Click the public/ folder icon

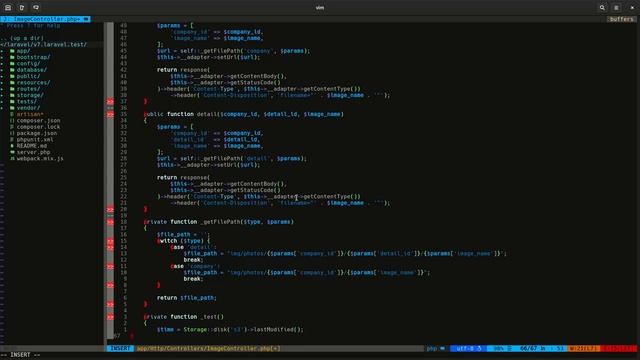point(12,76)
